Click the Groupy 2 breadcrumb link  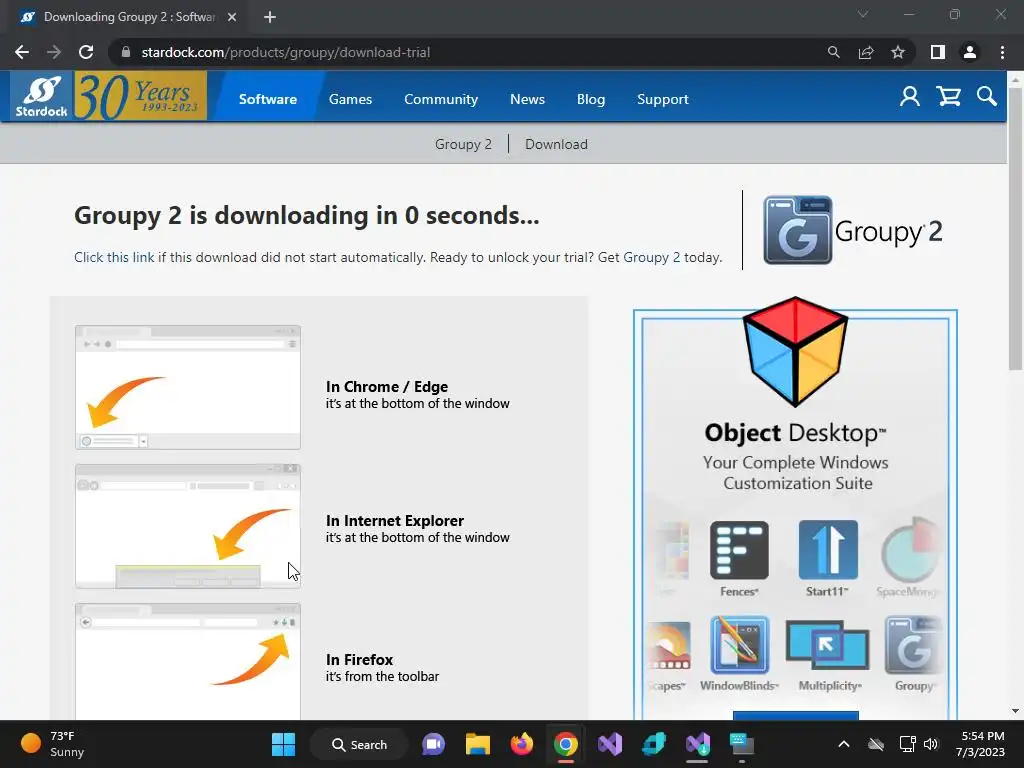(x=463, y=144)
